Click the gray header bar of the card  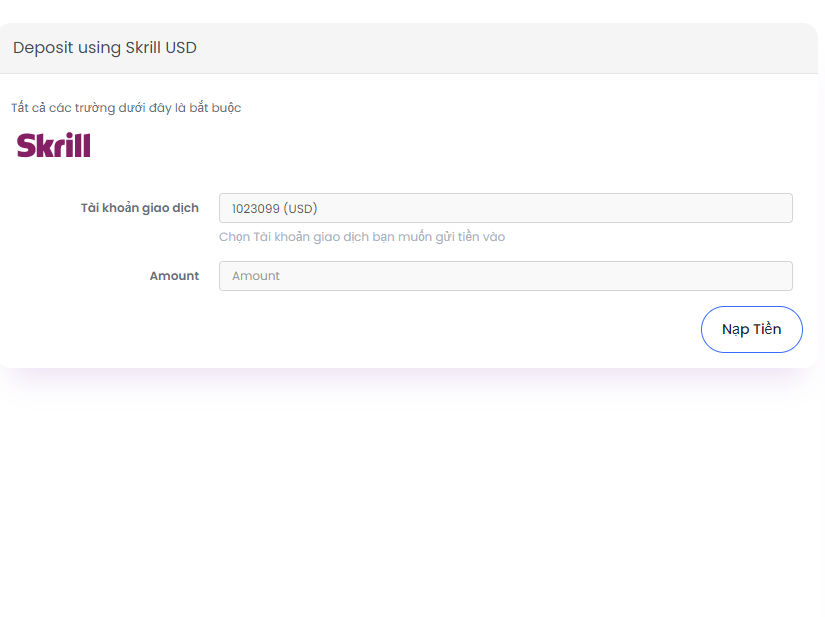(409, 48)
